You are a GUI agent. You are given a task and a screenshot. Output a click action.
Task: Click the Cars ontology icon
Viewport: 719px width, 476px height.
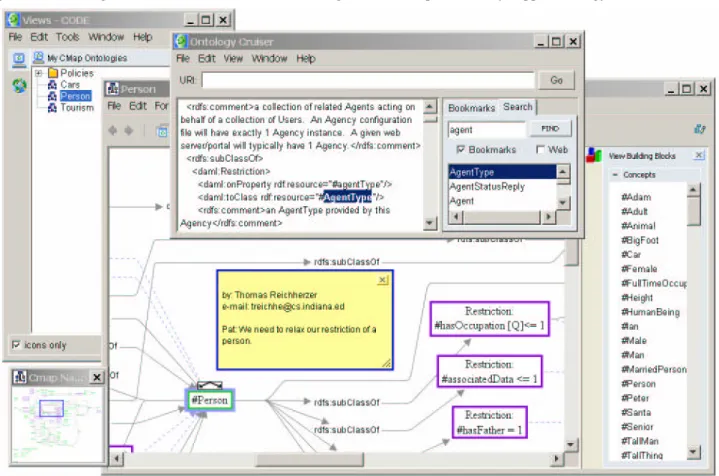[x=53, y=84]
